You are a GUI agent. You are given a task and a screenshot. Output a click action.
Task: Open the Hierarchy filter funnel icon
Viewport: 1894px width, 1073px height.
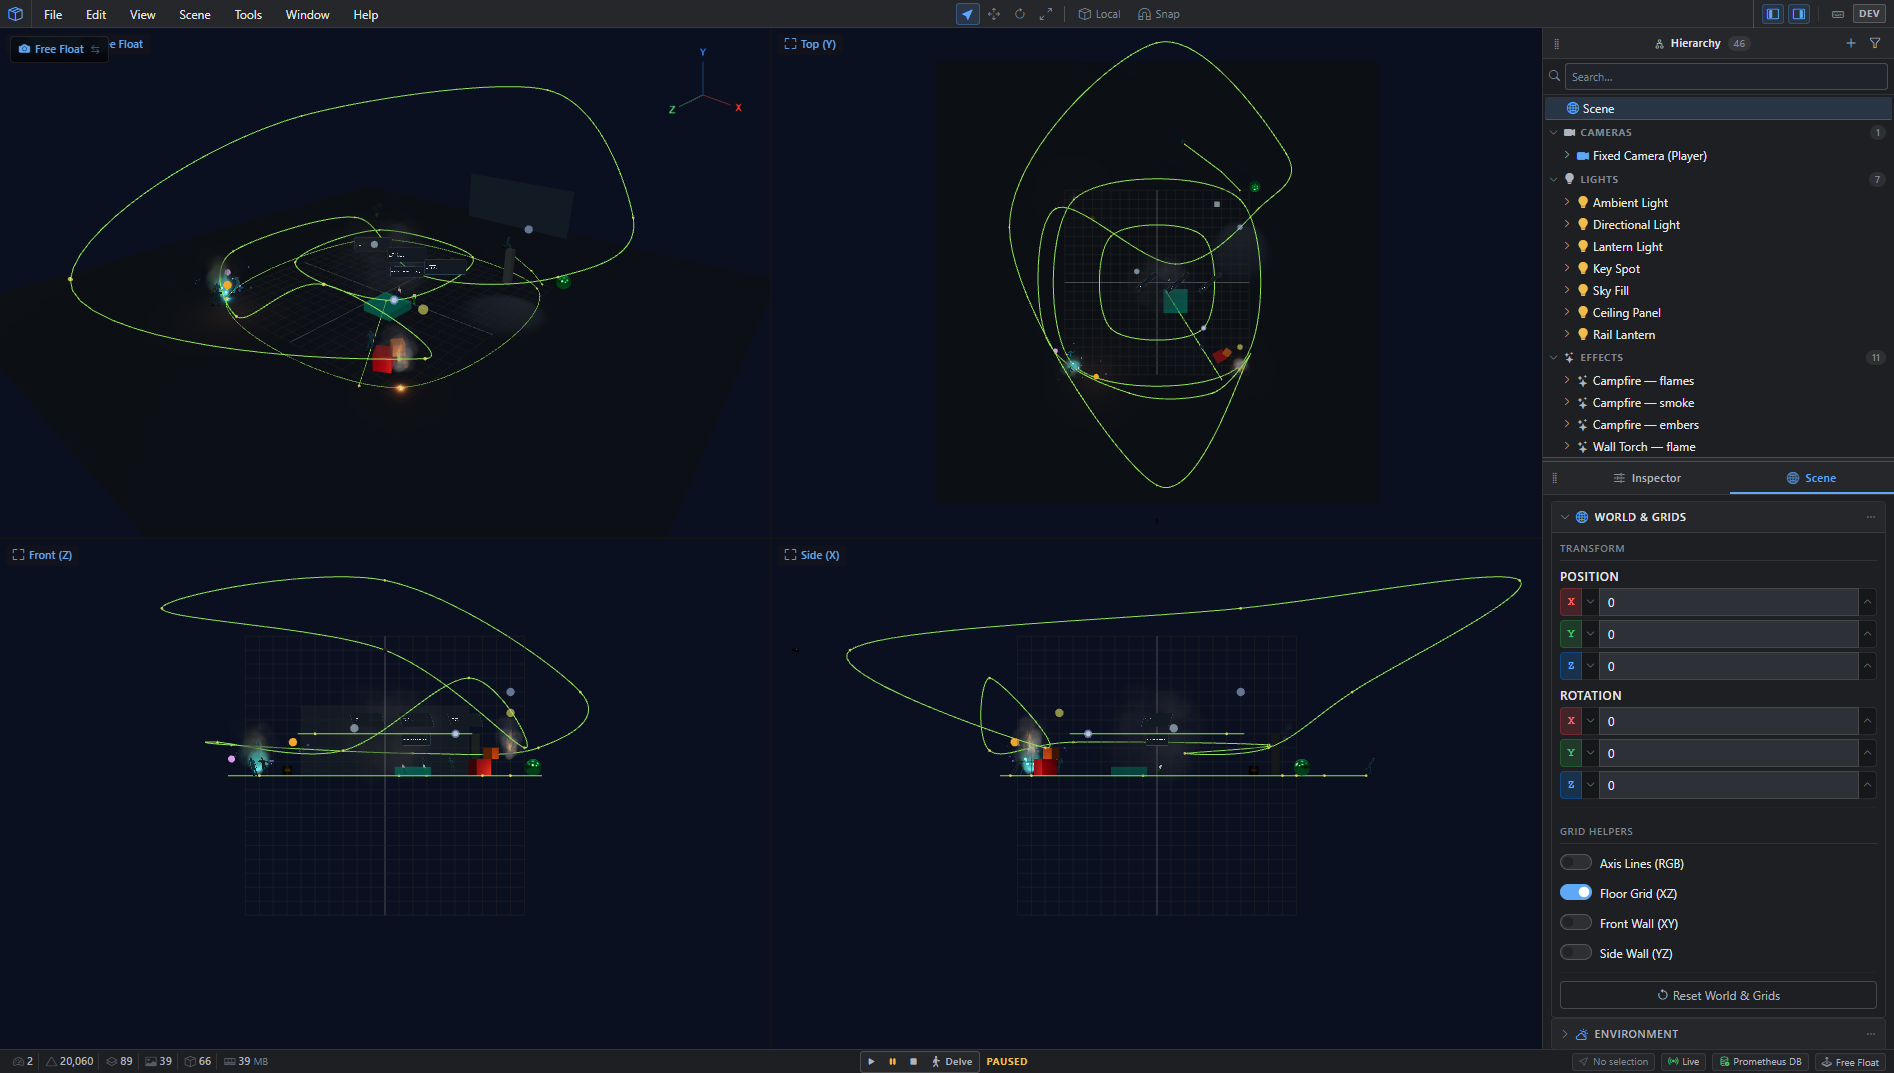1875,43
